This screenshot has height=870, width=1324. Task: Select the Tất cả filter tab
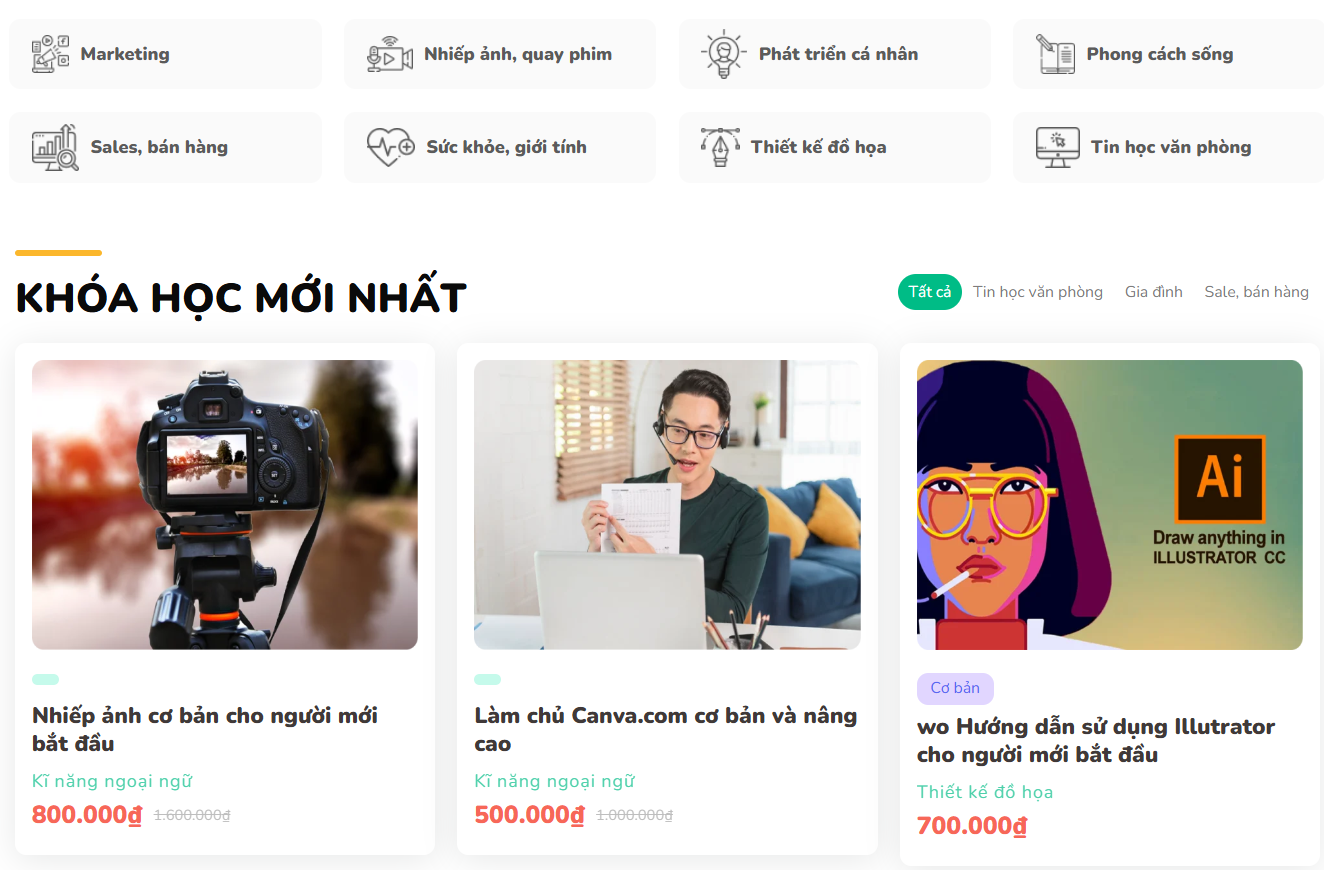point(930,292)
